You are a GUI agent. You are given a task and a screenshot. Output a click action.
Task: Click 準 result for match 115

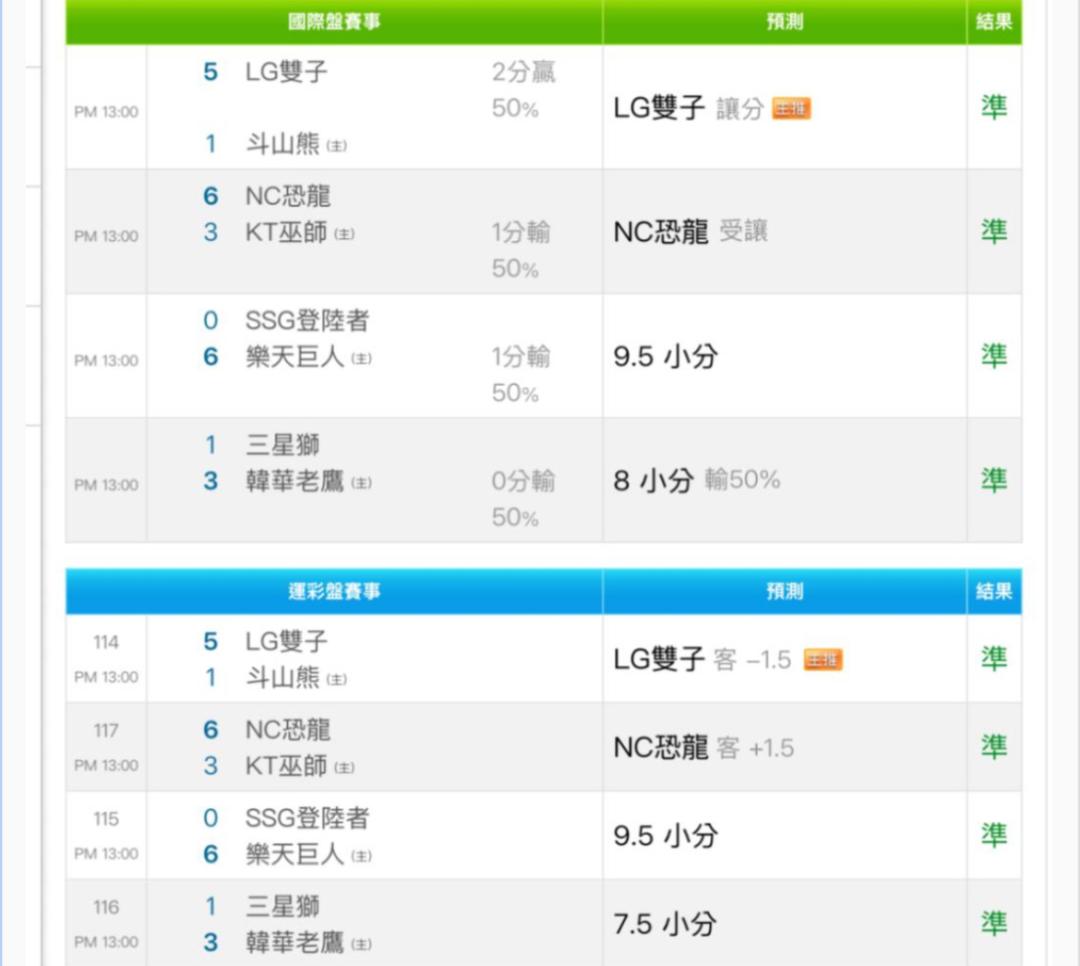(994, 835)
